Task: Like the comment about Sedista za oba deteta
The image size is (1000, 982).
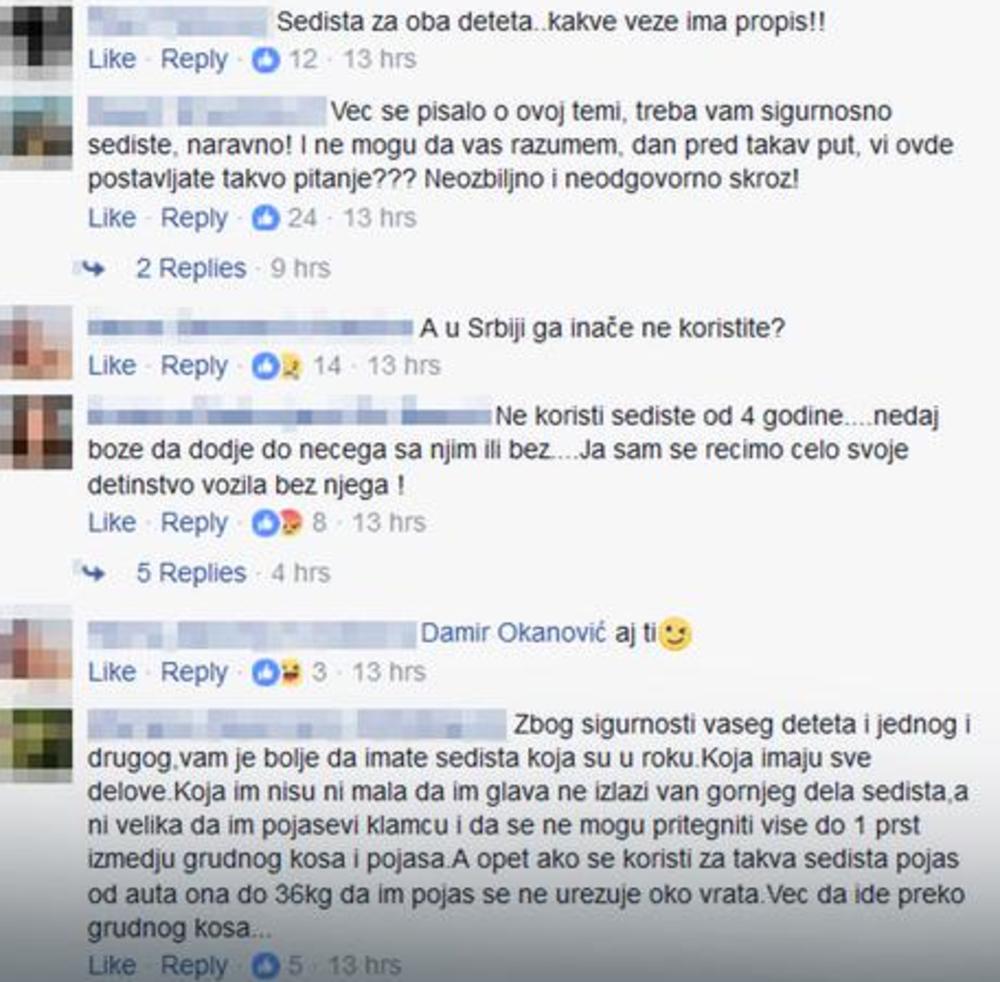Action: (112, 59)
